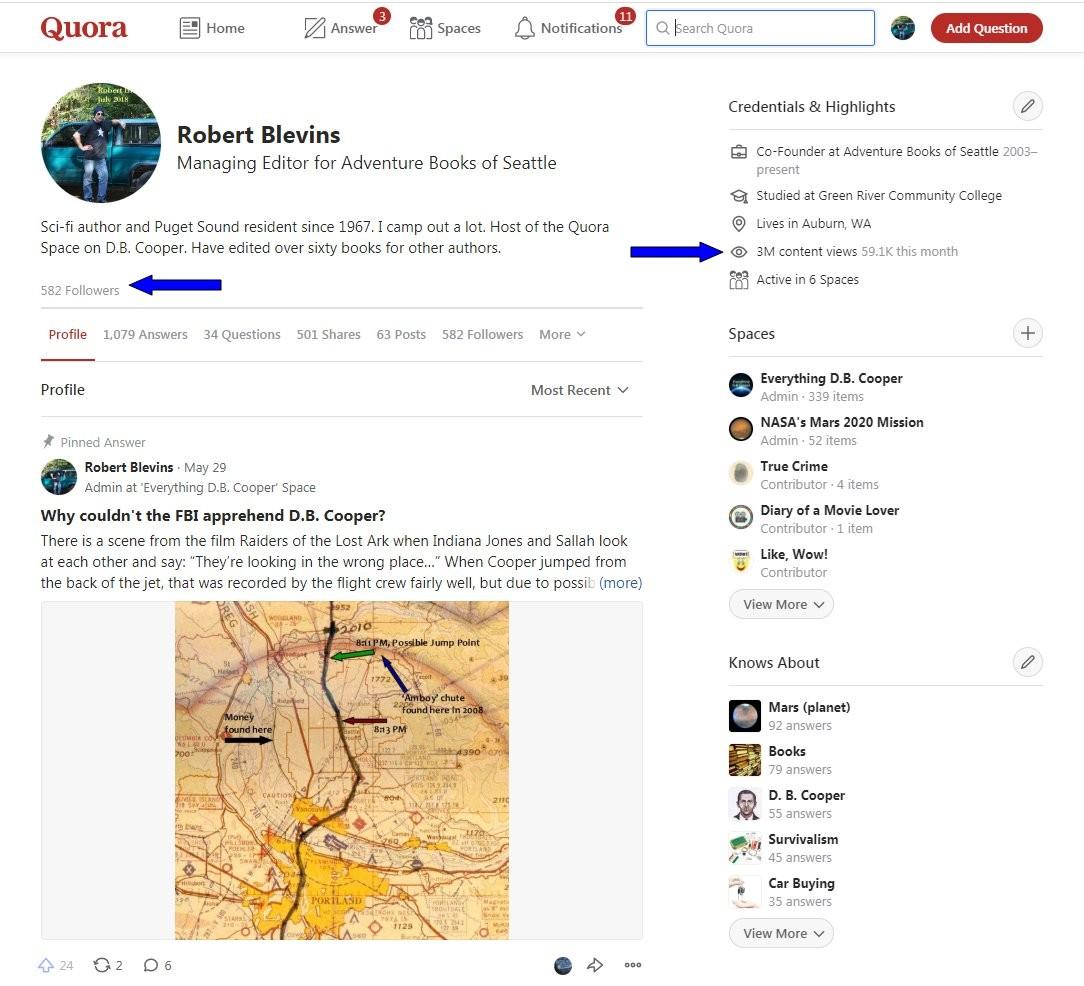This screenshot has width=1084, height=986.
Task: Click the '3M content views' text
Action: coord(806,252)
